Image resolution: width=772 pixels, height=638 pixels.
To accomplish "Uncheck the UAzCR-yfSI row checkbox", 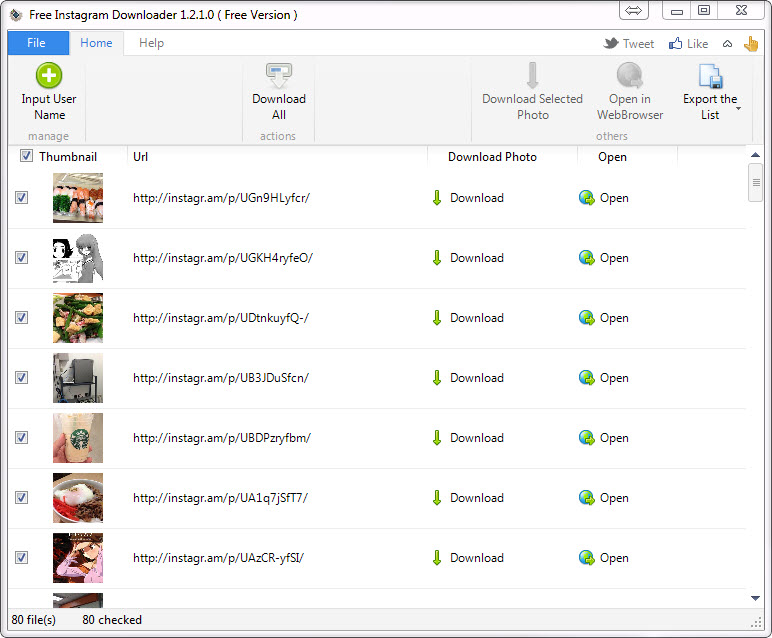I will (x=21, y=558).
